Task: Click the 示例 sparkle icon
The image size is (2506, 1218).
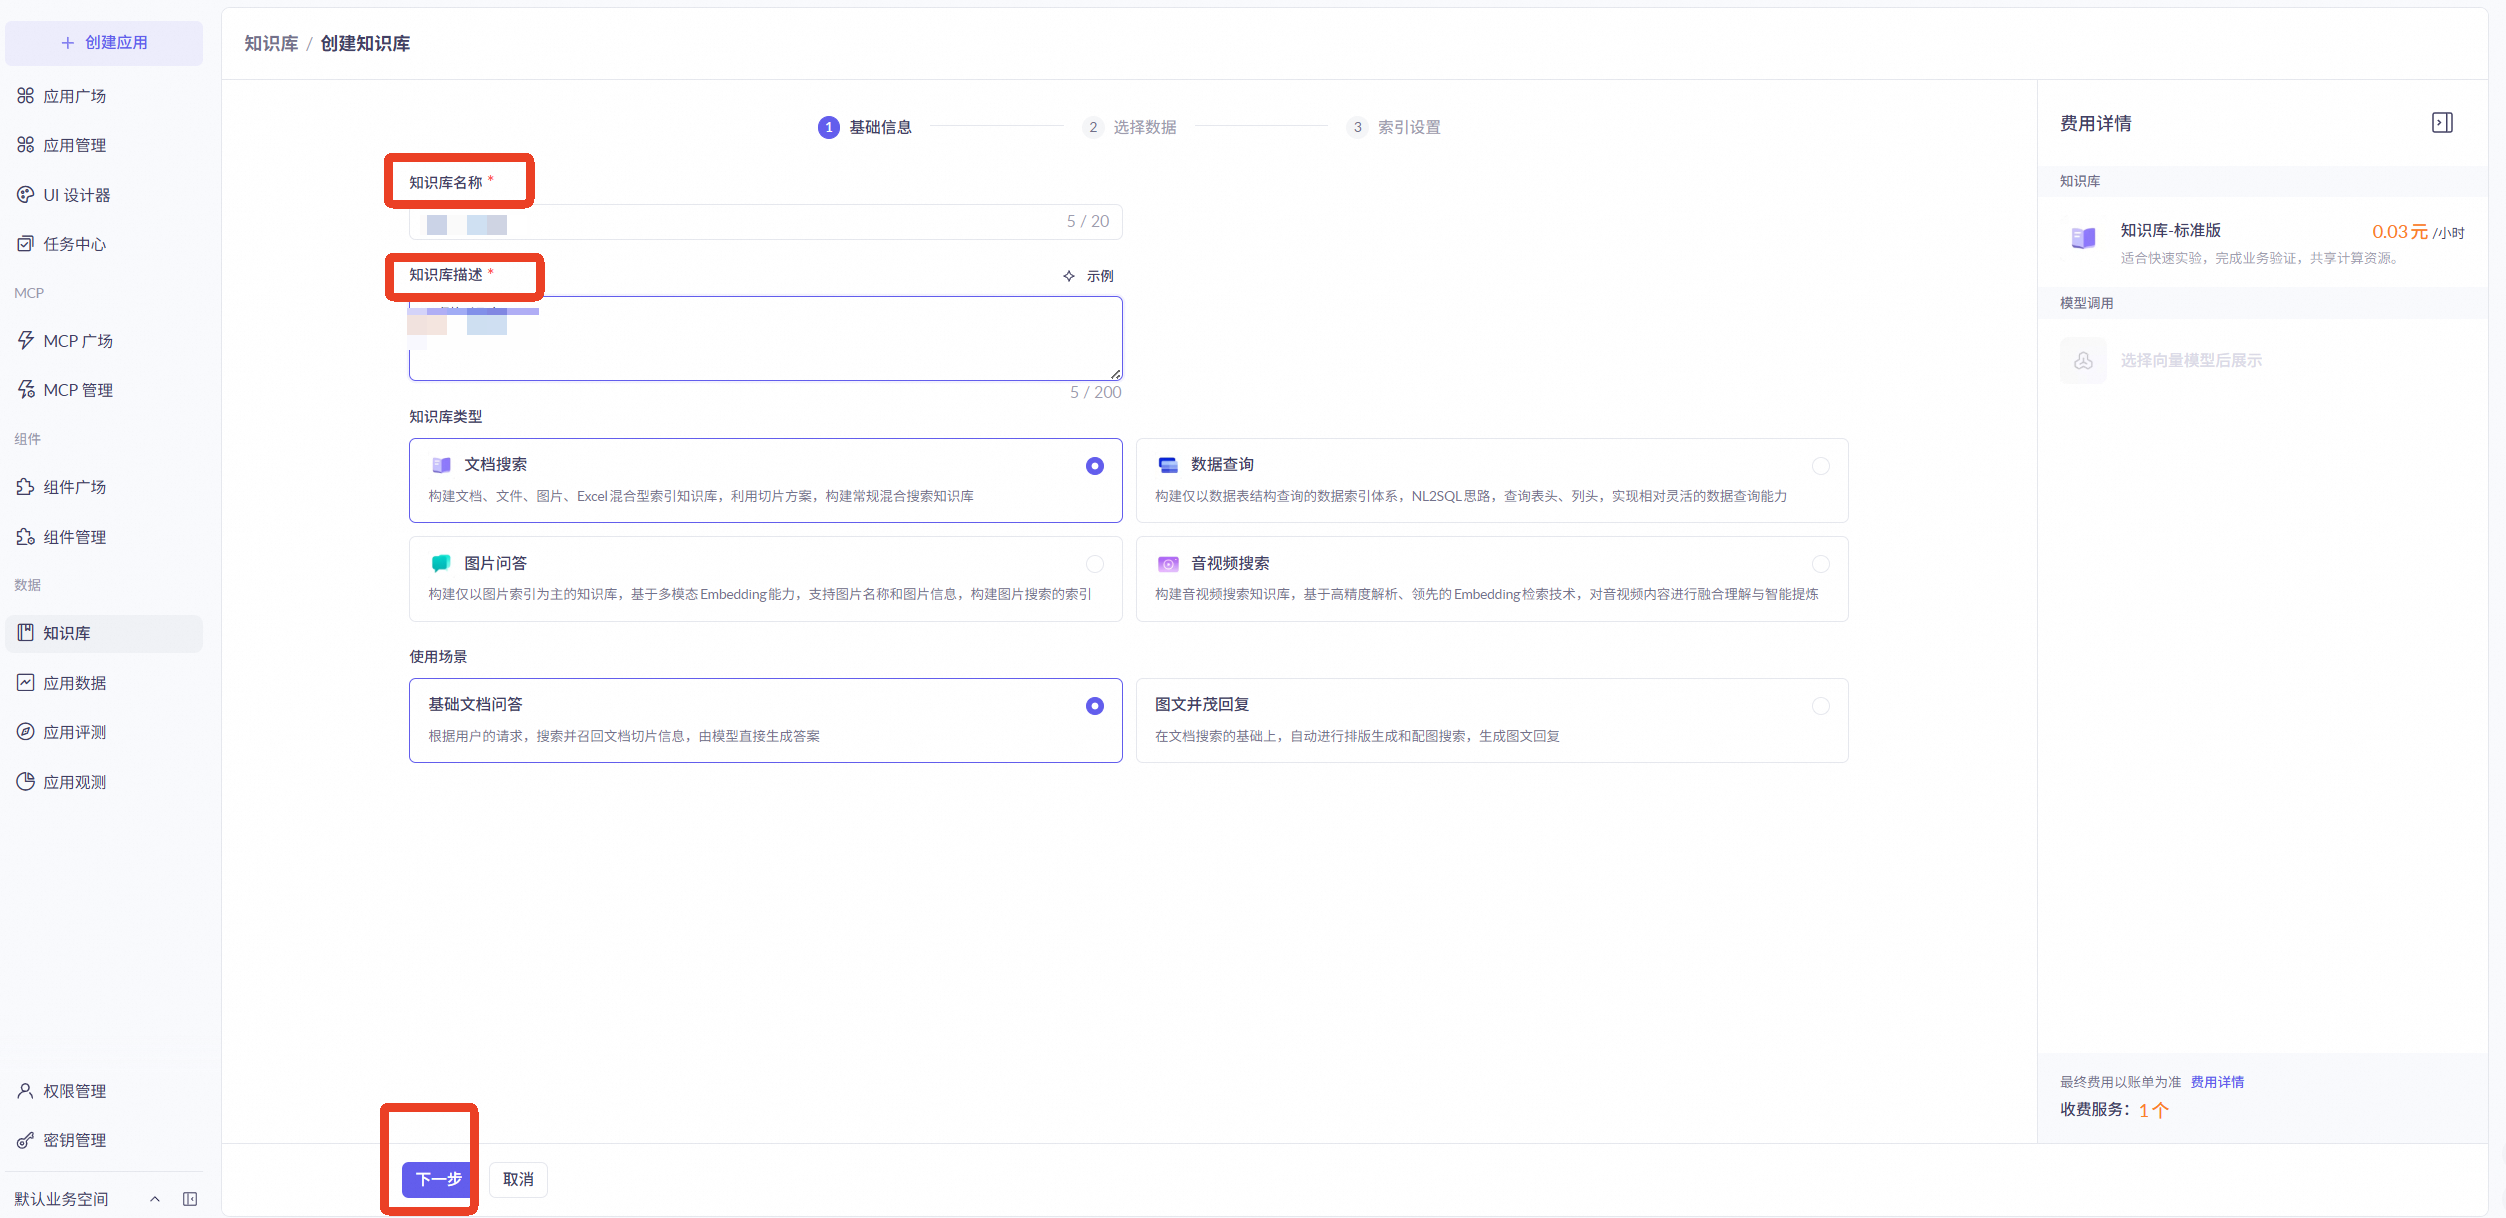Action: (x=1069, y=276)
